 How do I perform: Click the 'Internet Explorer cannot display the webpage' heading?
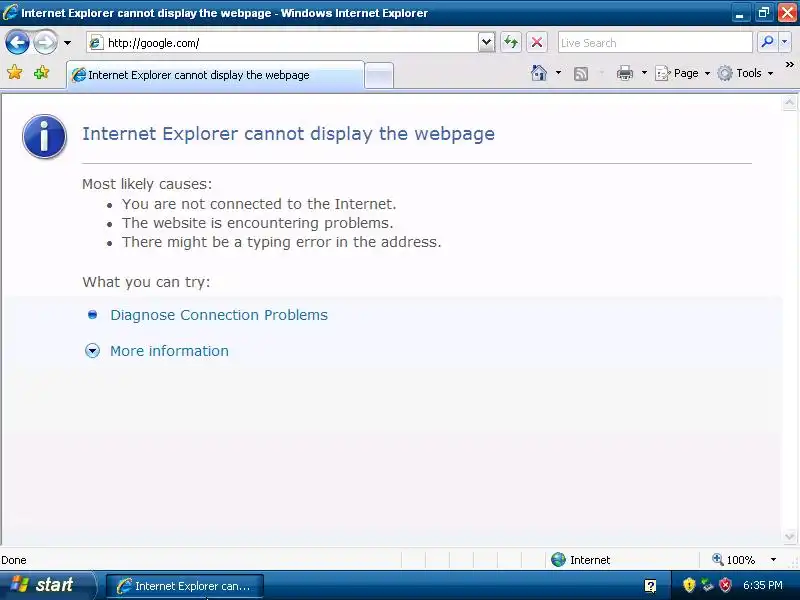pos(288,134)
